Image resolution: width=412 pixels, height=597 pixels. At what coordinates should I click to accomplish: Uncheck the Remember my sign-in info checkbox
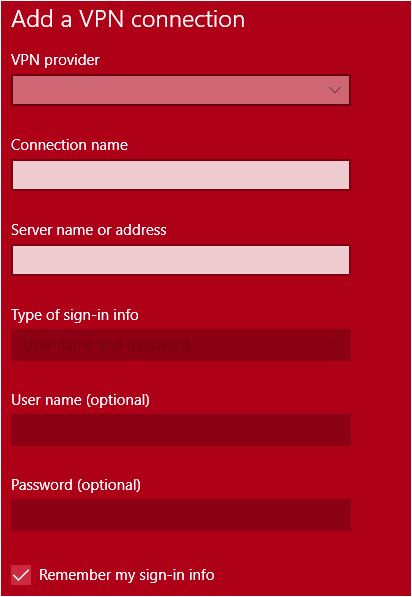click(x=21, y=575)
